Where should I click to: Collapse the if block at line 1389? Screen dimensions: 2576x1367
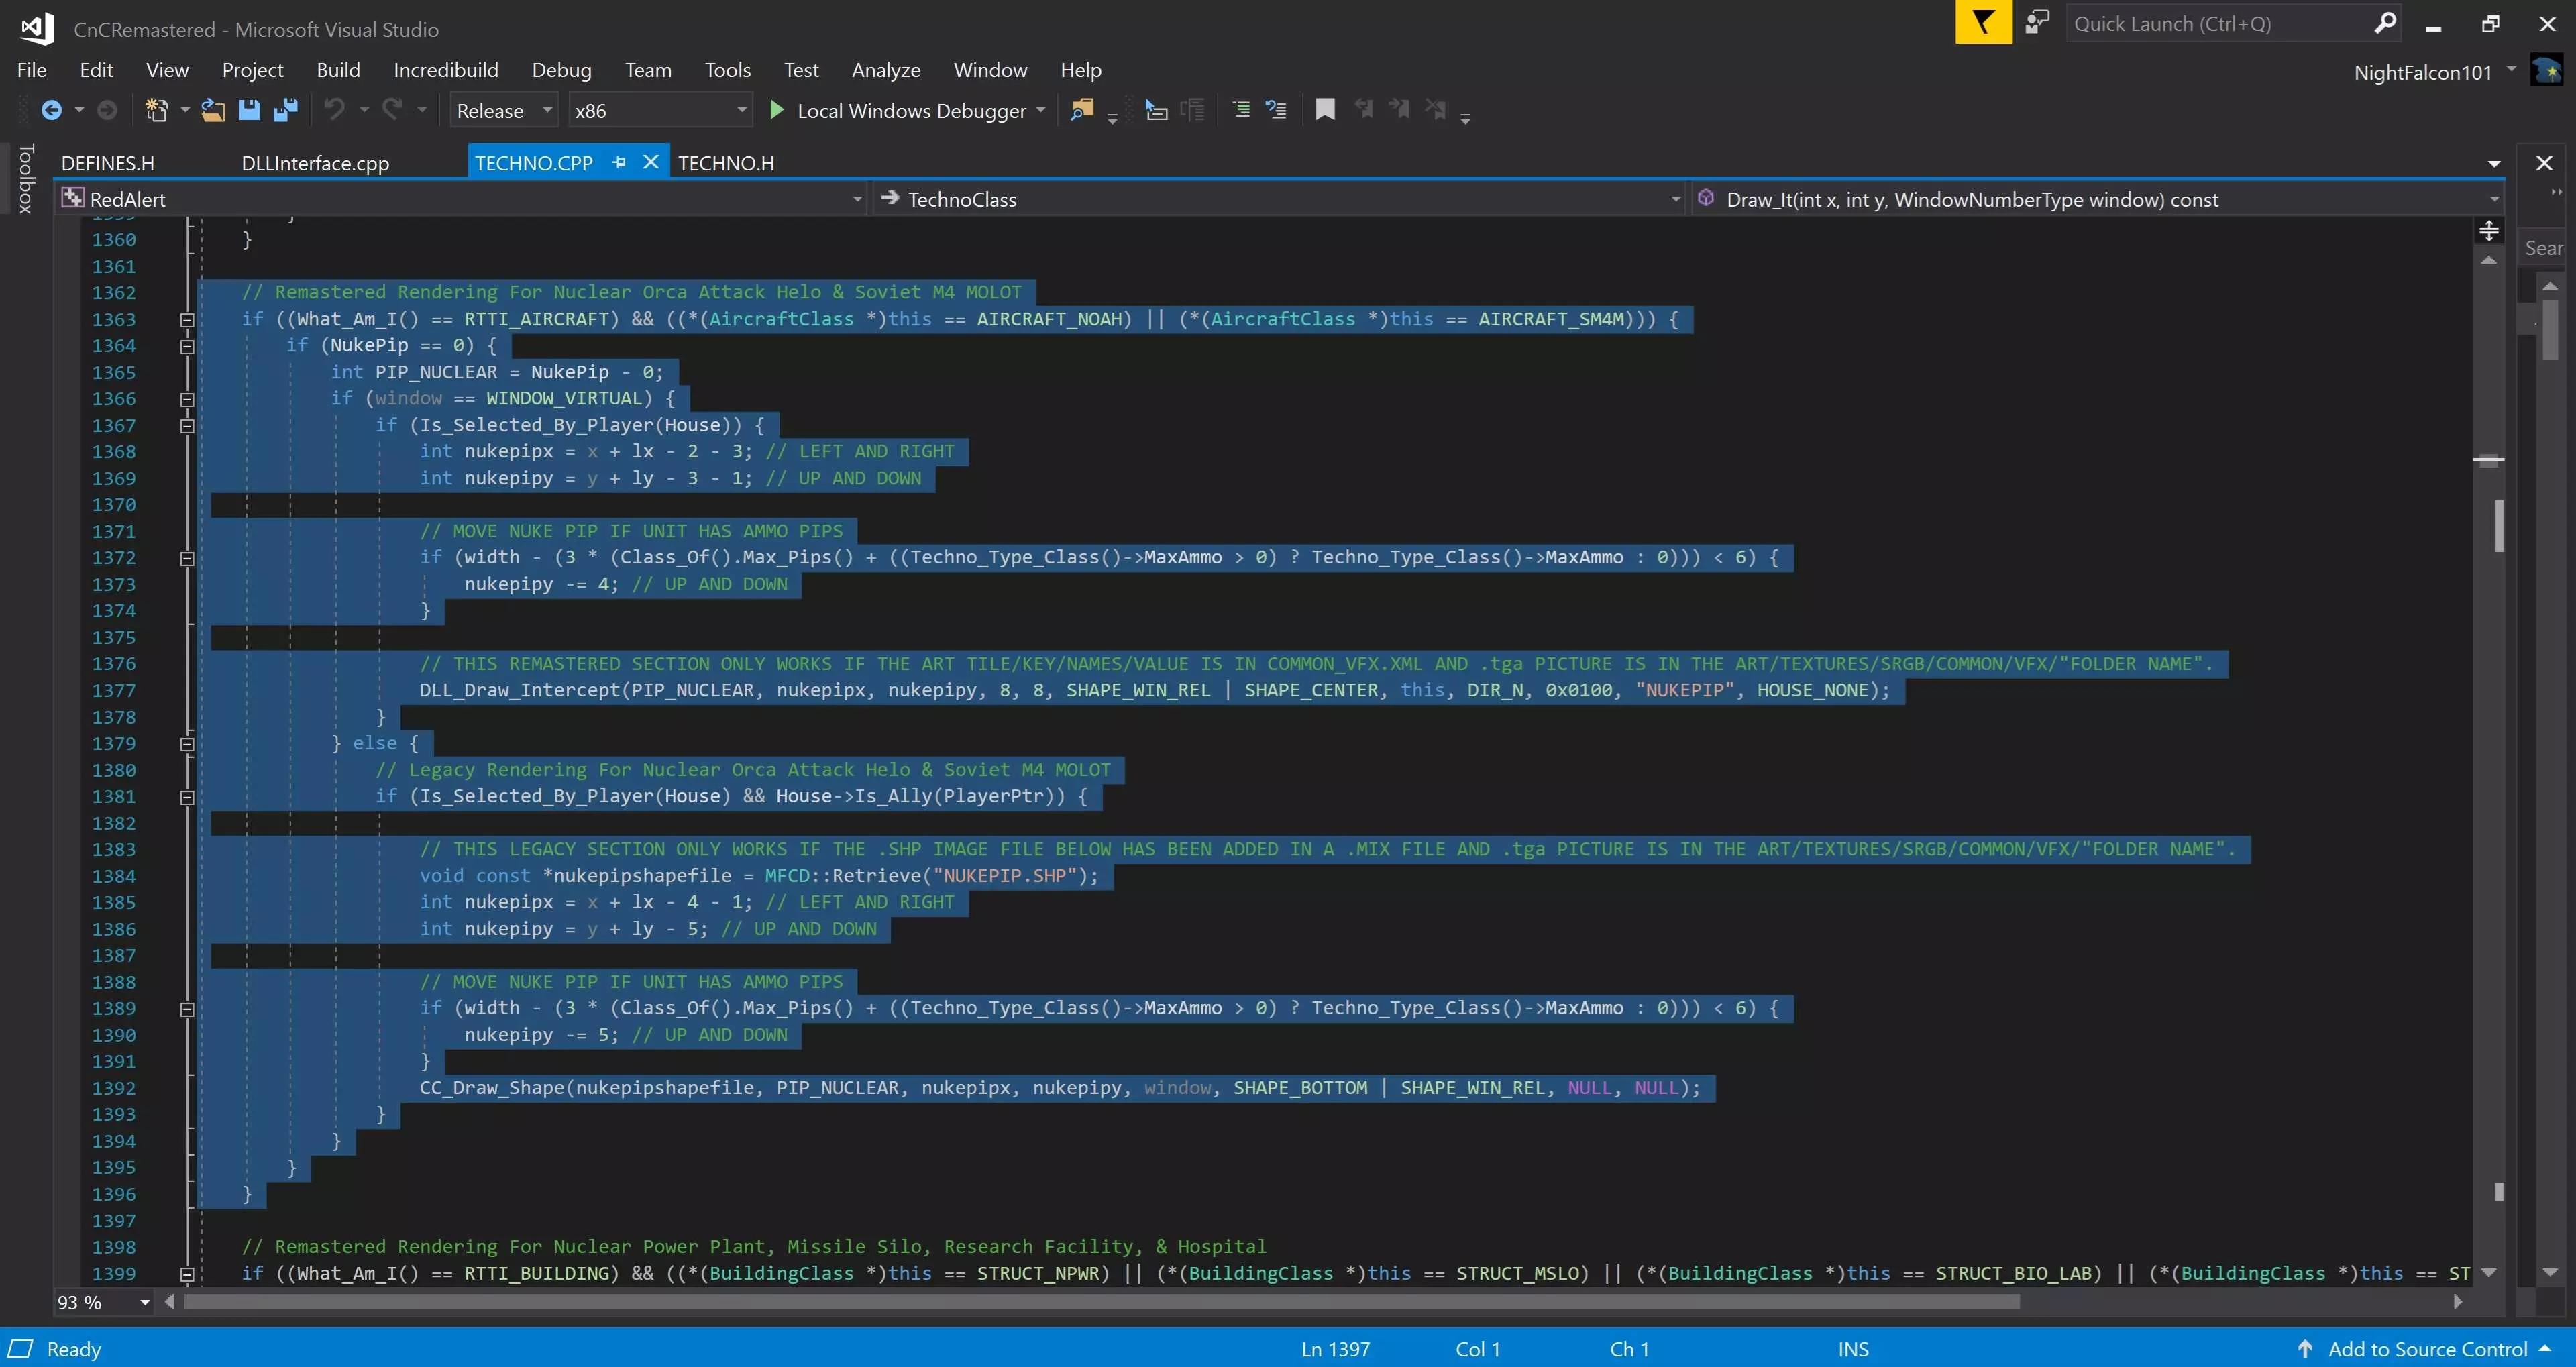pyautogui.click(x=187, y=1009)
